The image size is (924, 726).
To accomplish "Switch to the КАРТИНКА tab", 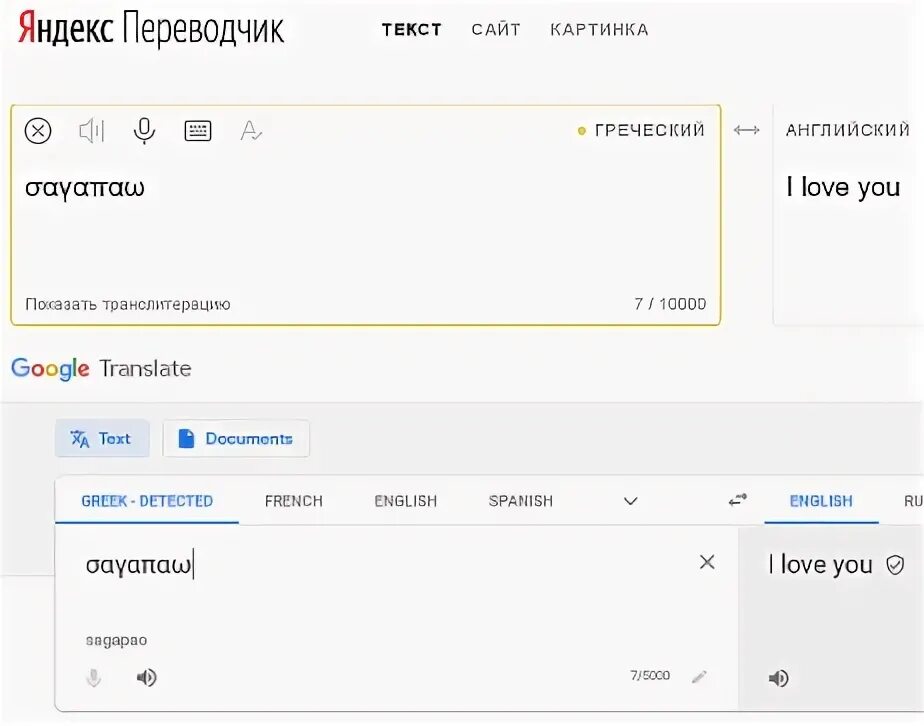I will click(x=599, y=29).
